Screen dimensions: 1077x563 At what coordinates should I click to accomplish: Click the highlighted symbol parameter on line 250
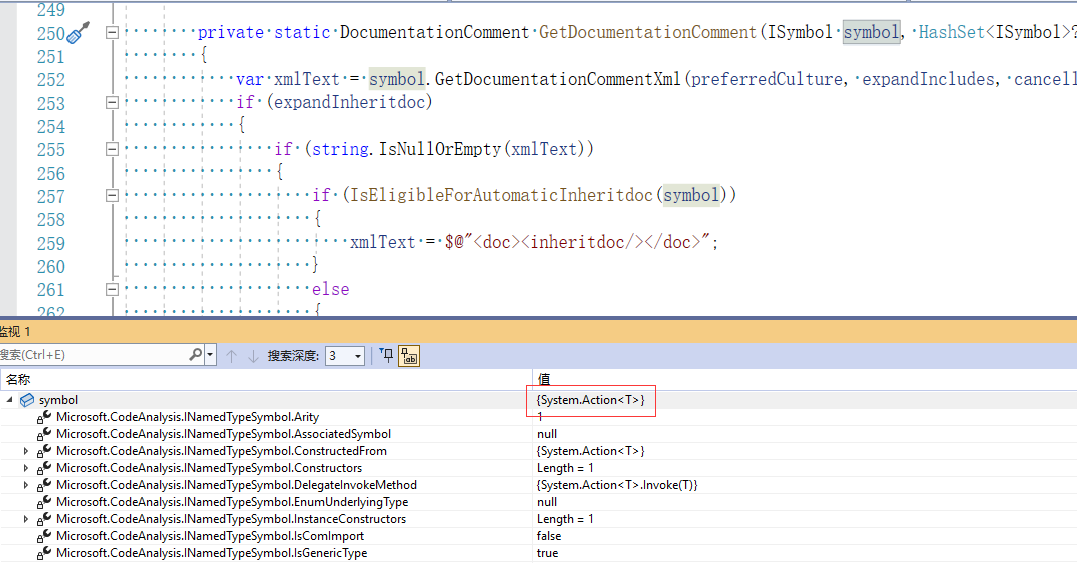click(x=872, y=32)
